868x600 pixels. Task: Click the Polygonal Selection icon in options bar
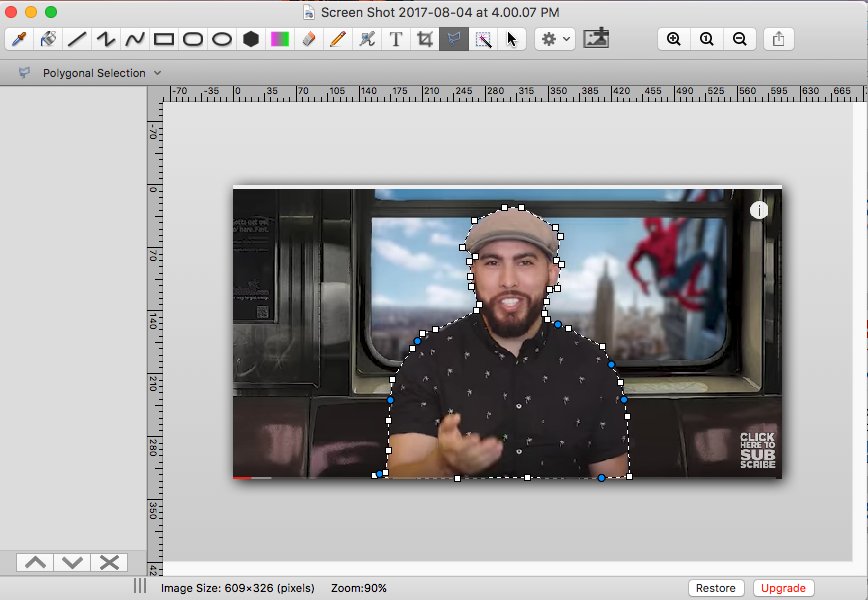(24, 73)
